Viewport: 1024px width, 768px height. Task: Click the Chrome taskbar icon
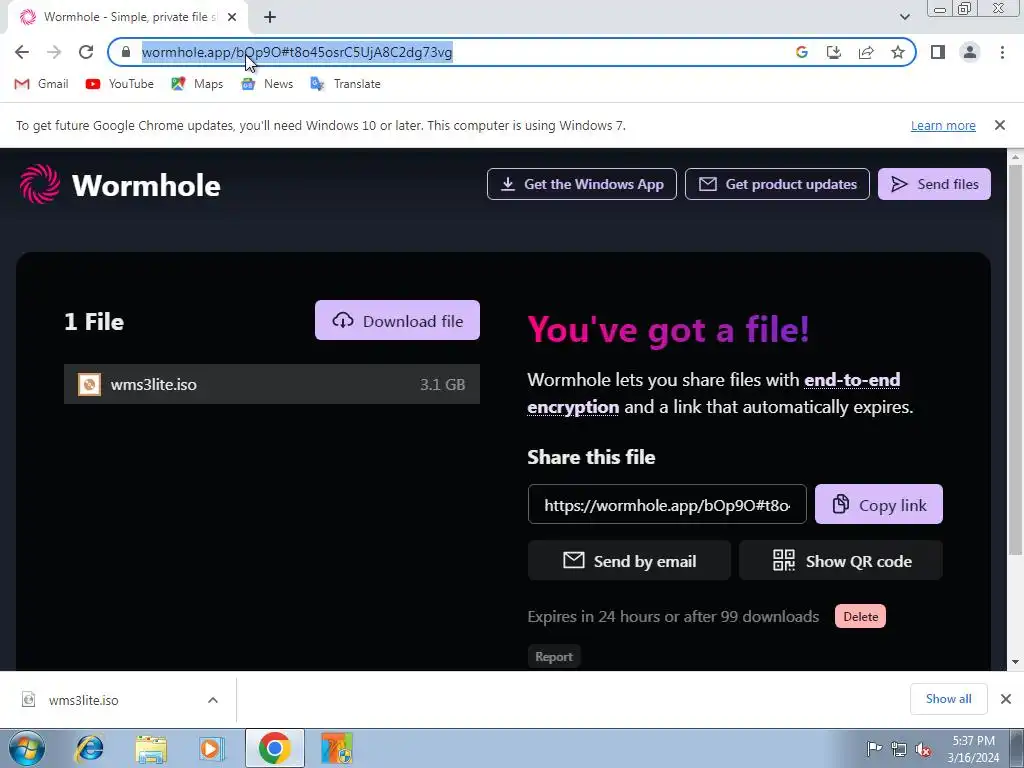pyautogui.click(x=274, y=748)
